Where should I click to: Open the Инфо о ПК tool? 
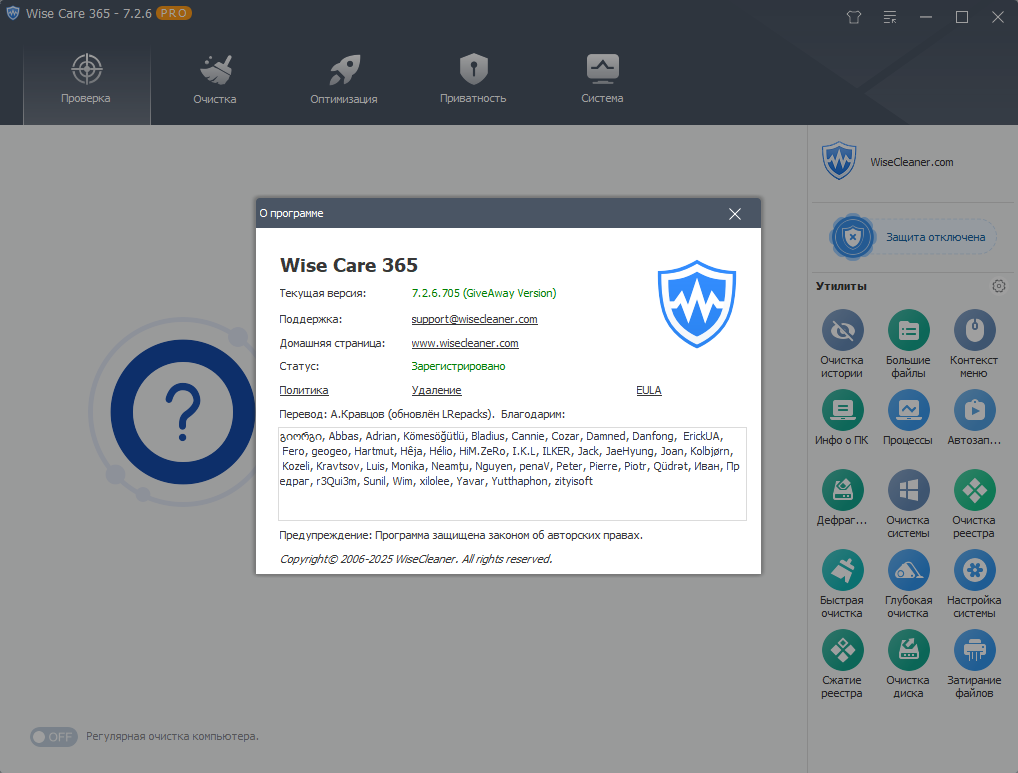pyautogui.click(x=842, y=411)
